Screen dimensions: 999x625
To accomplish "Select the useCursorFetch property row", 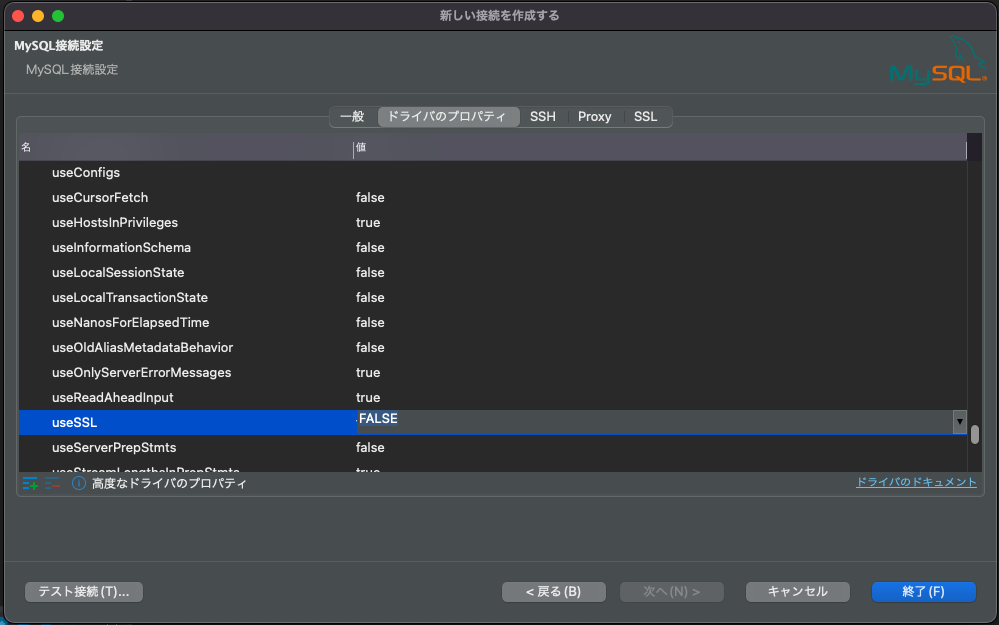I will click(200, 197).
